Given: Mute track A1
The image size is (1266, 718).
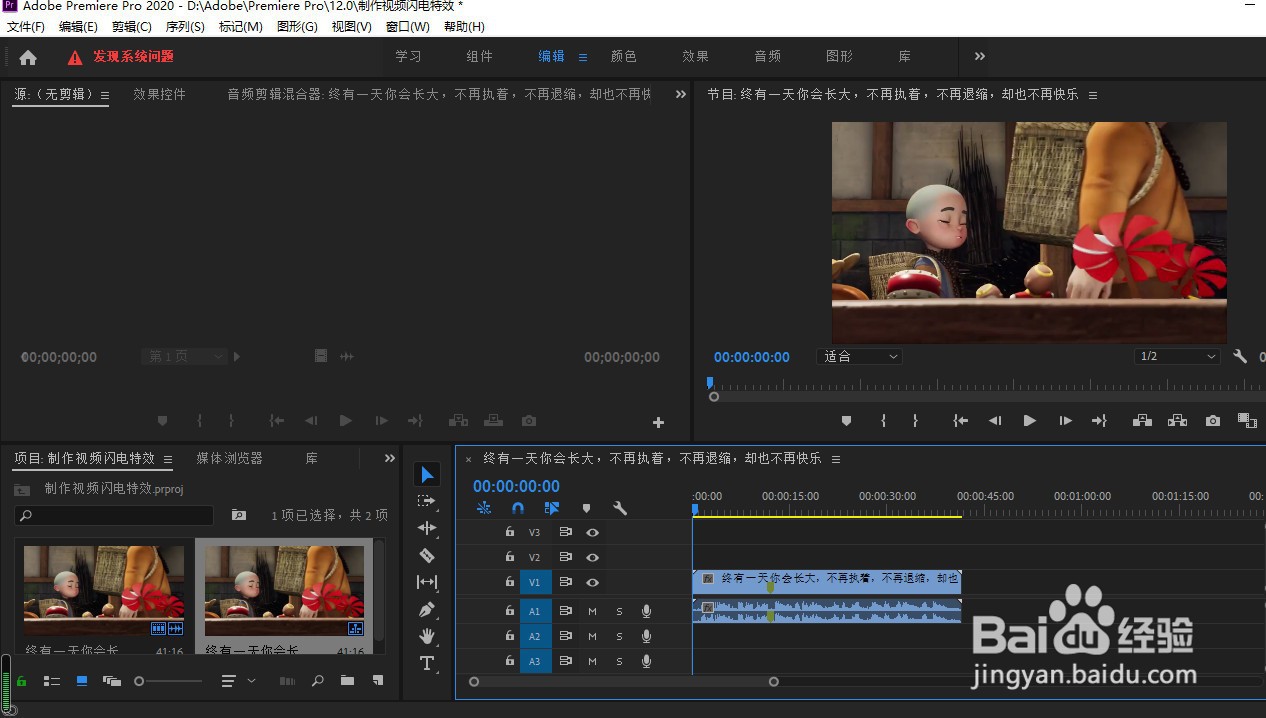Looking at the screenshot, I should tap(592, 611).
